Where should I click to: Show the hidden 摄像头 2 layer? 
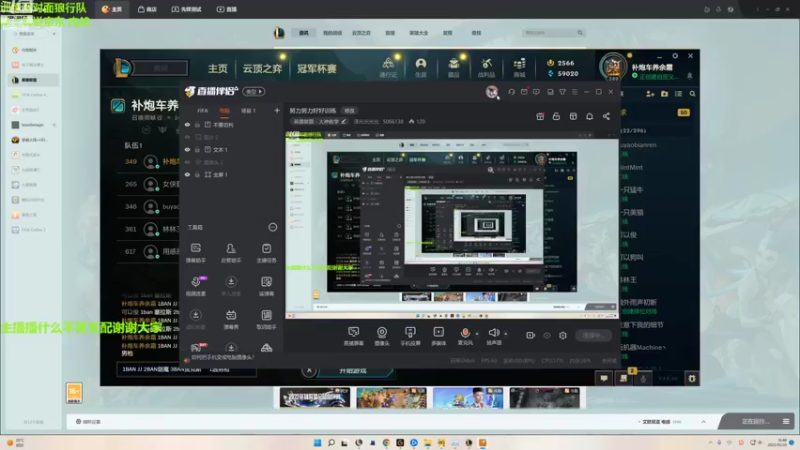(x=187, y=162)
